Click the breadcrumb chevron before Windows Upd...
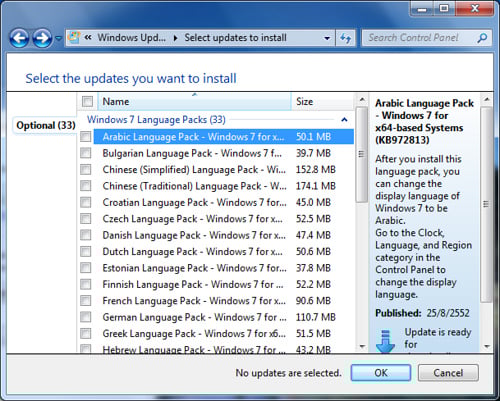The height and width of the screenshot is (401, 500). 88,38
